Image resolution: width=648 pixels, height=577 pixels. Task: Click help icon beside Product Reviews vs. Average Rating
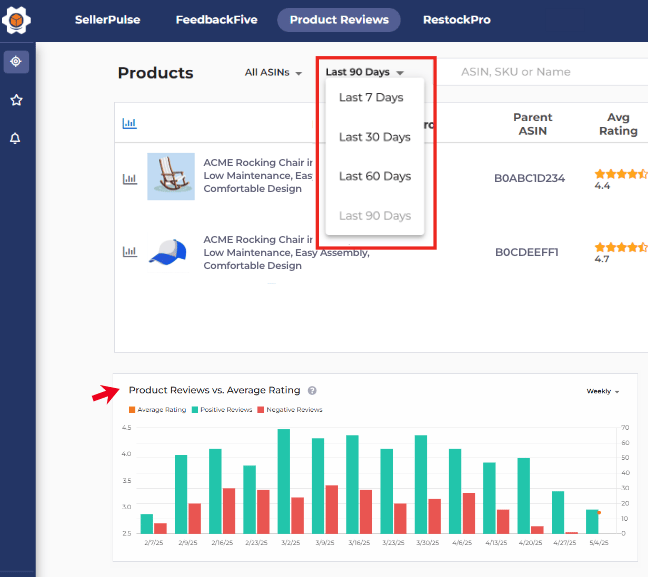pyautogui.click(x=312, y=390)
